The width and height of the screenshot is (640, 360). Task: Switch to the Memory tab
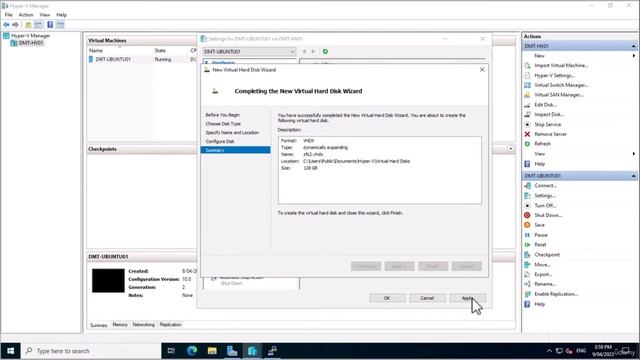120,325
